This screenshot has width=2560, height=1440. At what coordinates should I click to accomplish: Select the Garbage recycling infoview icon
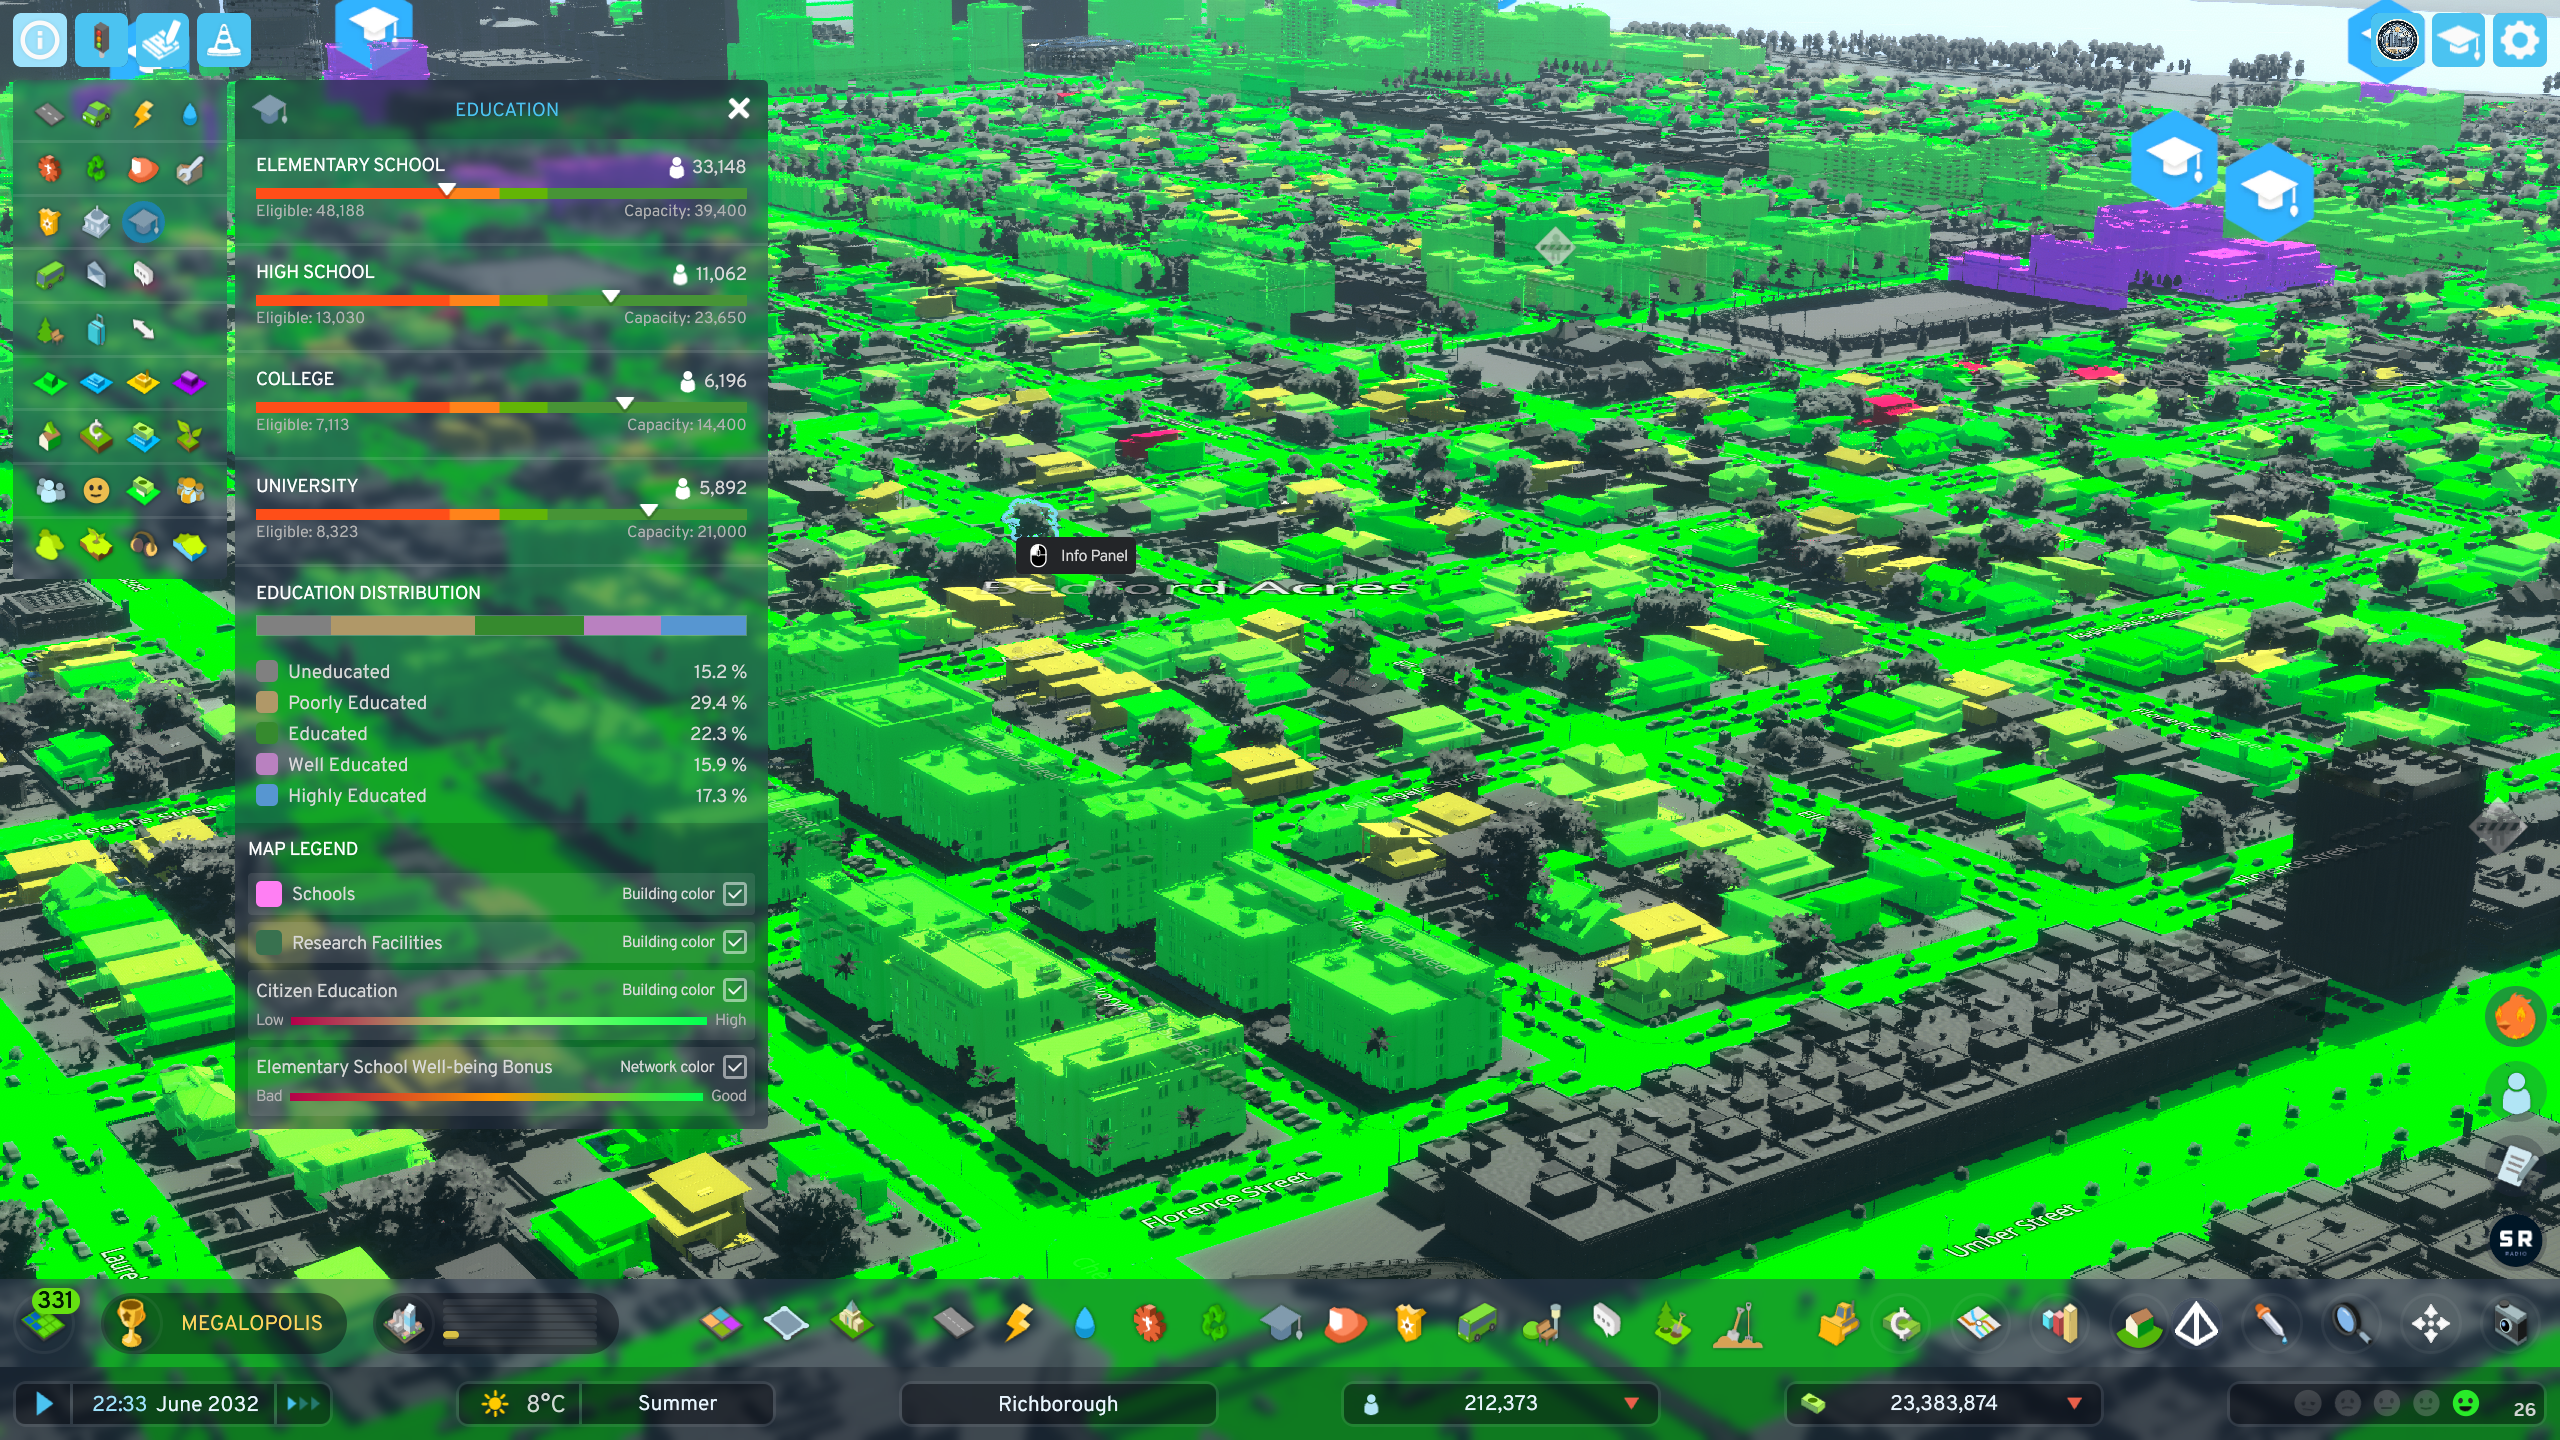(x=96, y=168)
